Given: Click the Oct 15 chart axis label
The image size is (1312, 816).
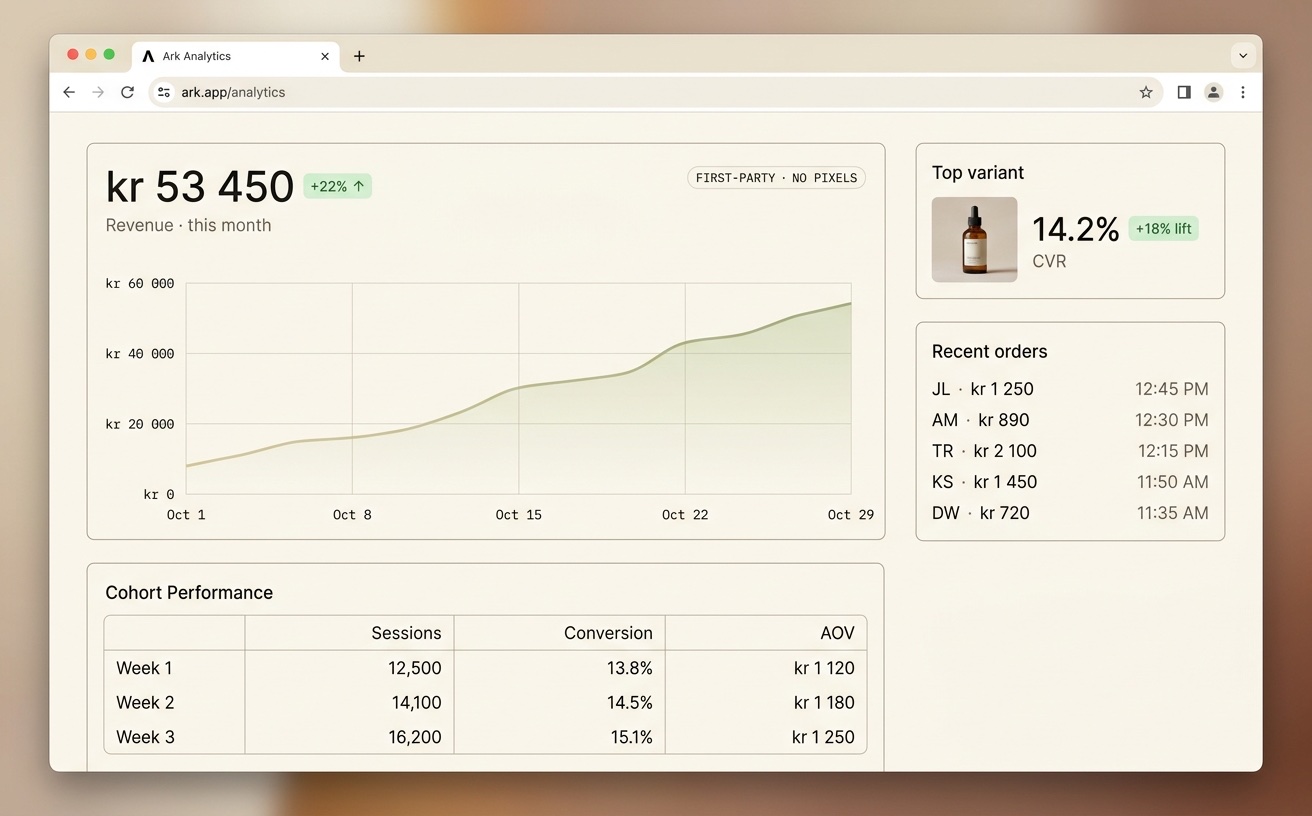Looking at the screenshot, I should pos(518,514).
